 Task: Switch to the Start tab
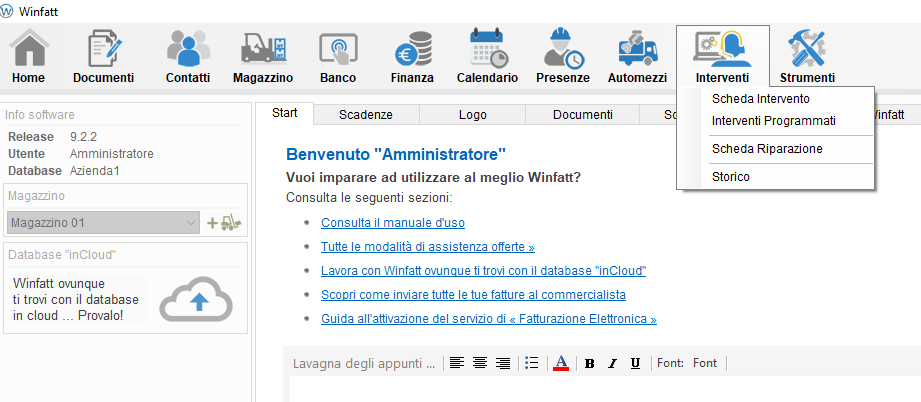285,114
